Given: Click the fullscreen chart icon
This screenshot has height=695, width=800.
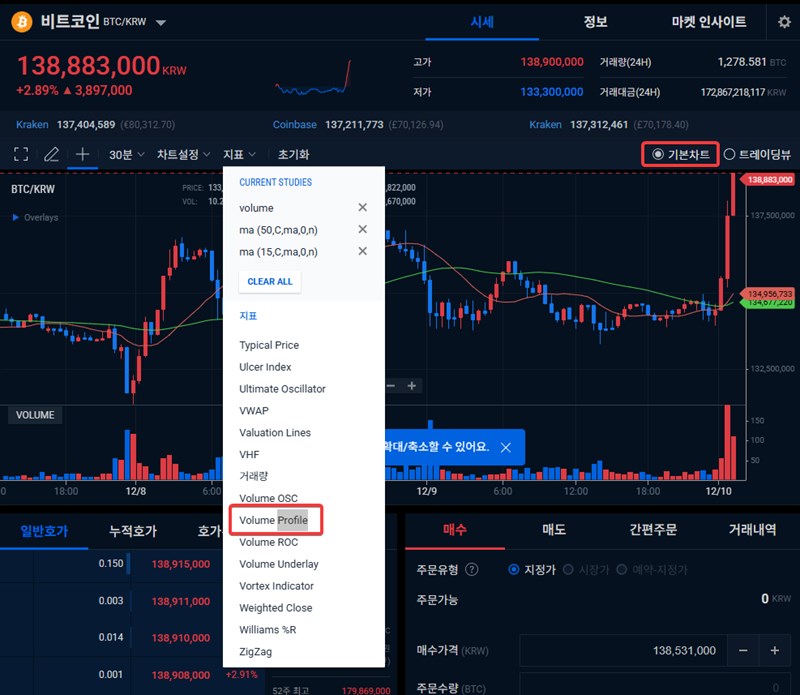Looking at the screenshot, I should (x=21, y=154).
